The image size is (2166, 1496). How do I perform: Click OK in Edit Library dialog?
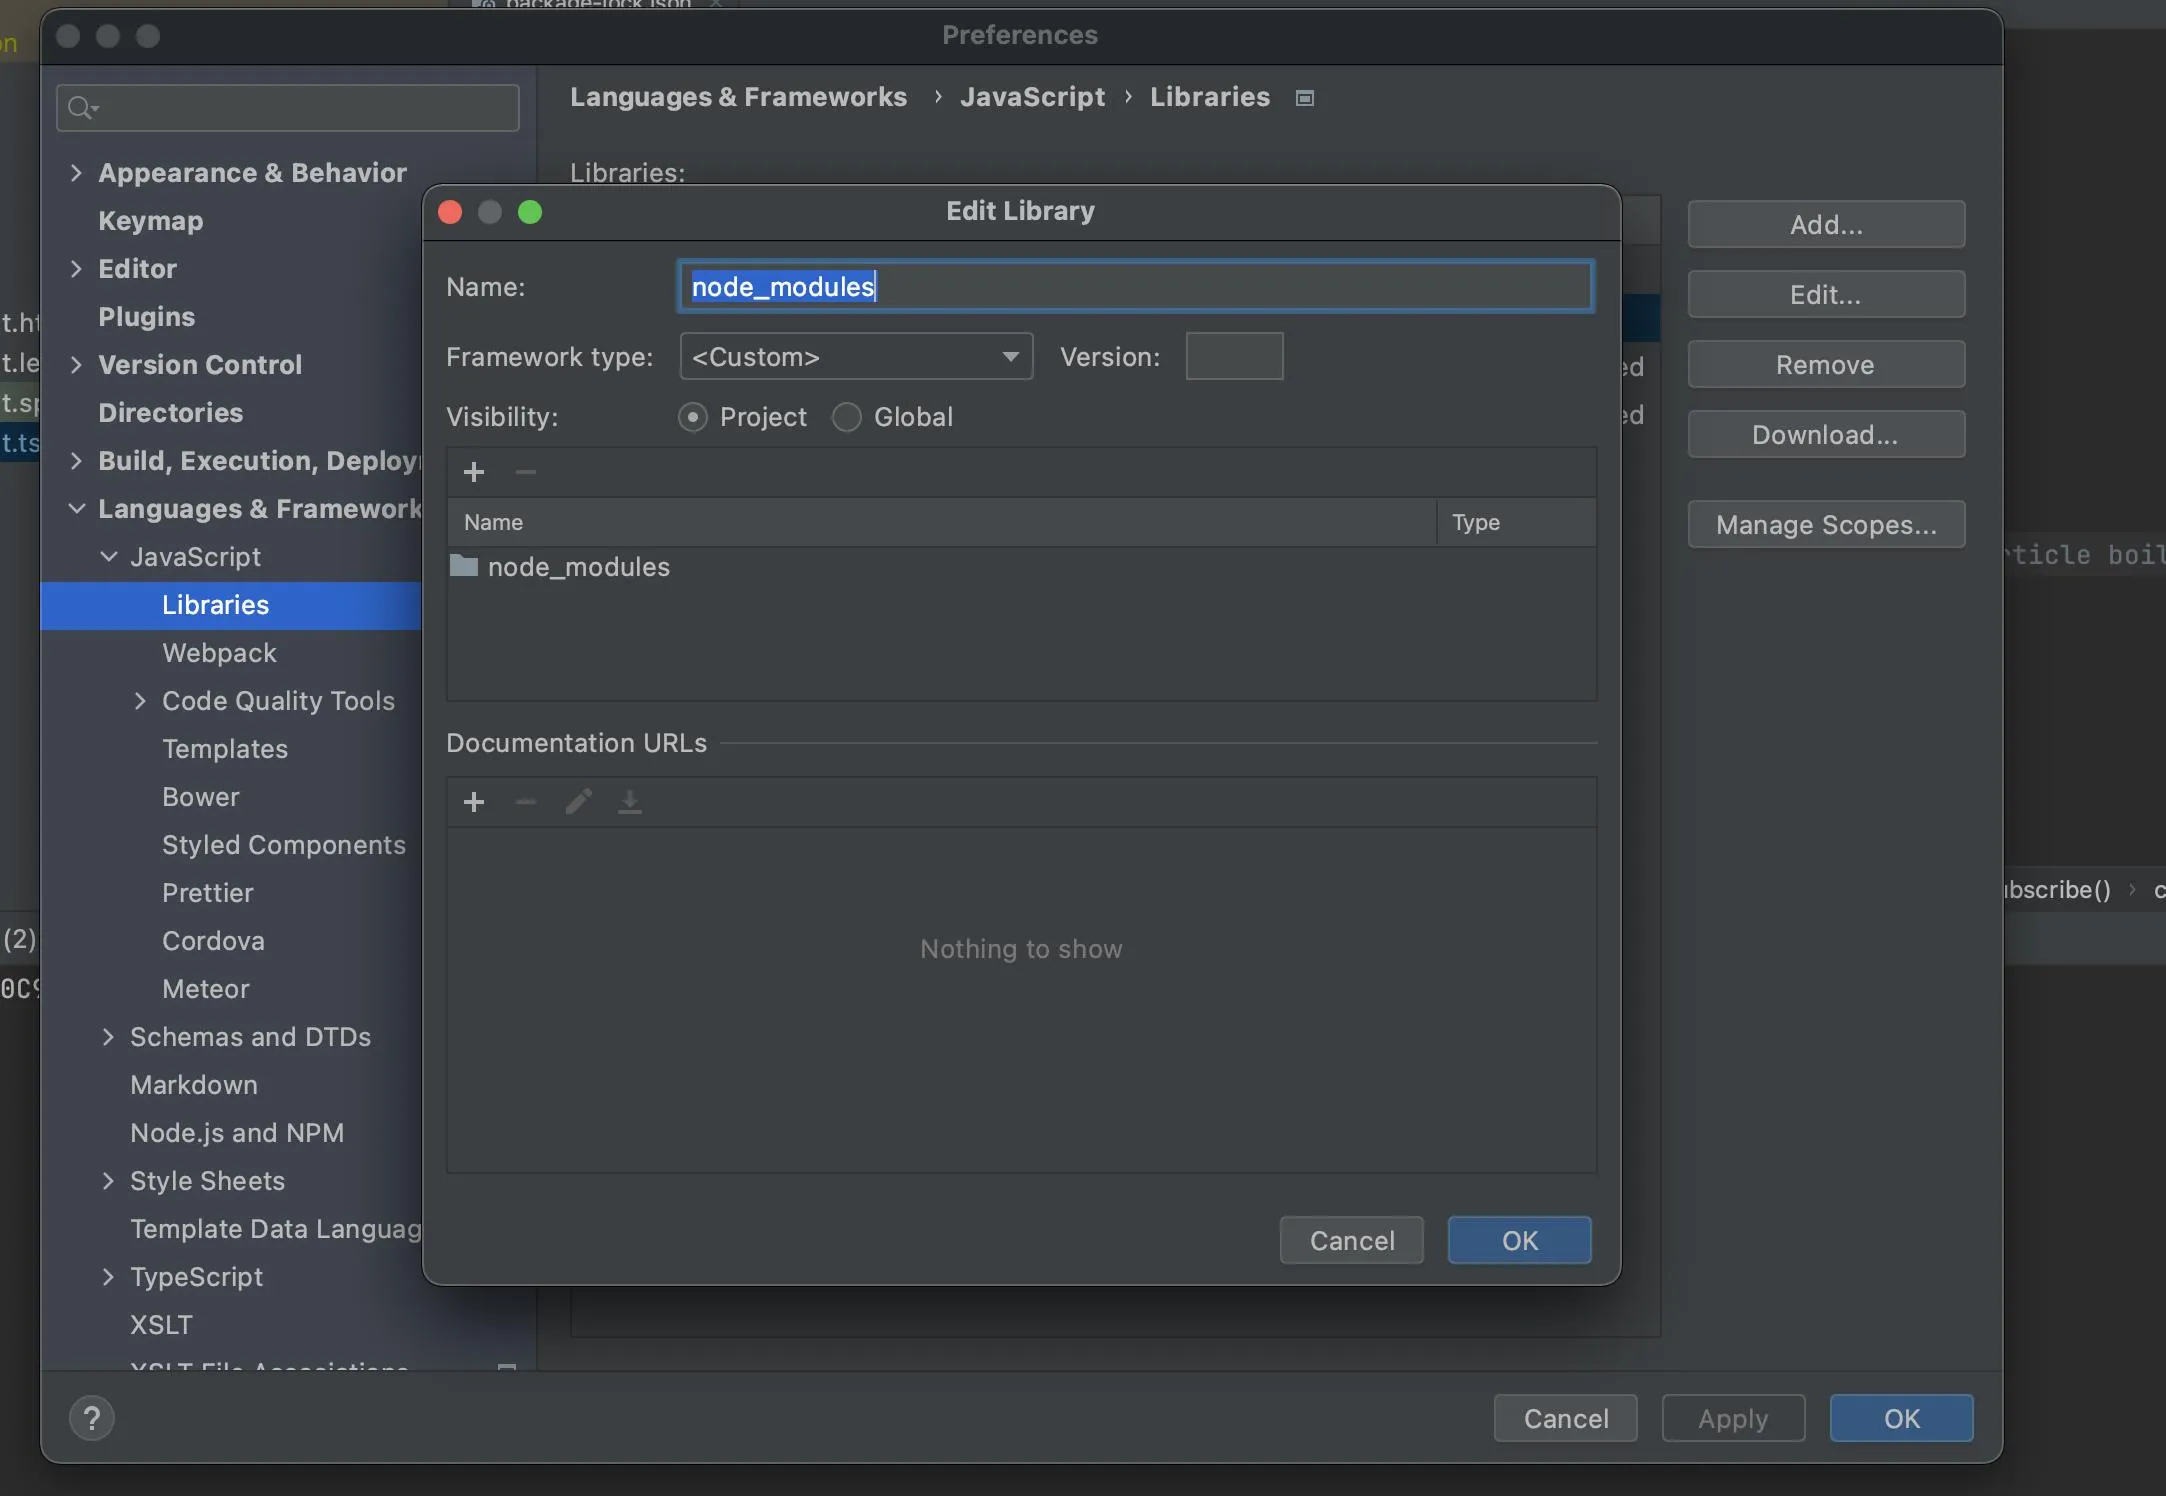coord(1519,1240)
